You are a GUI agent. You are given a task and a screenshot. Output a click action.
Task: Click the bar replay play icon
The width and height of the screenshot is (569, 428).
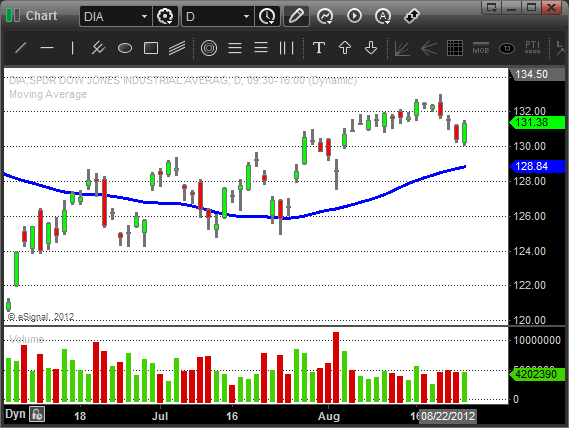pos(354,16)
